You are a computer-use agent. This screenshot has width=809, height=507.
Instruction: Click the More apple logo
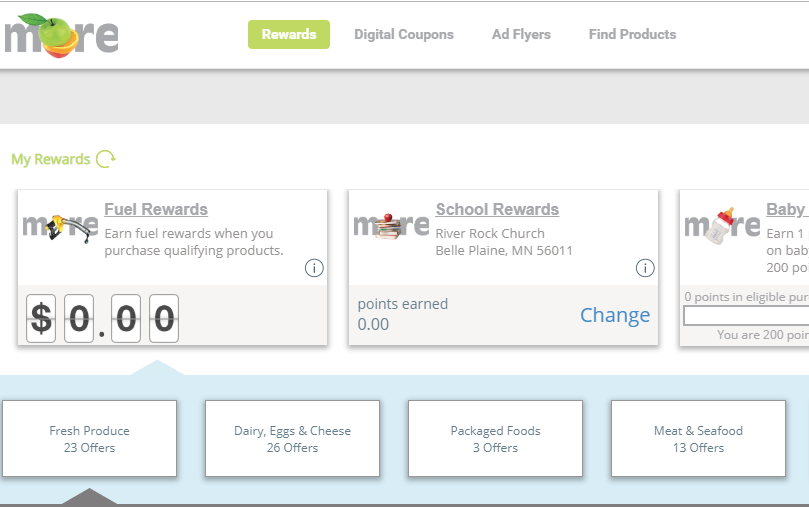click(x=61, y=35)
